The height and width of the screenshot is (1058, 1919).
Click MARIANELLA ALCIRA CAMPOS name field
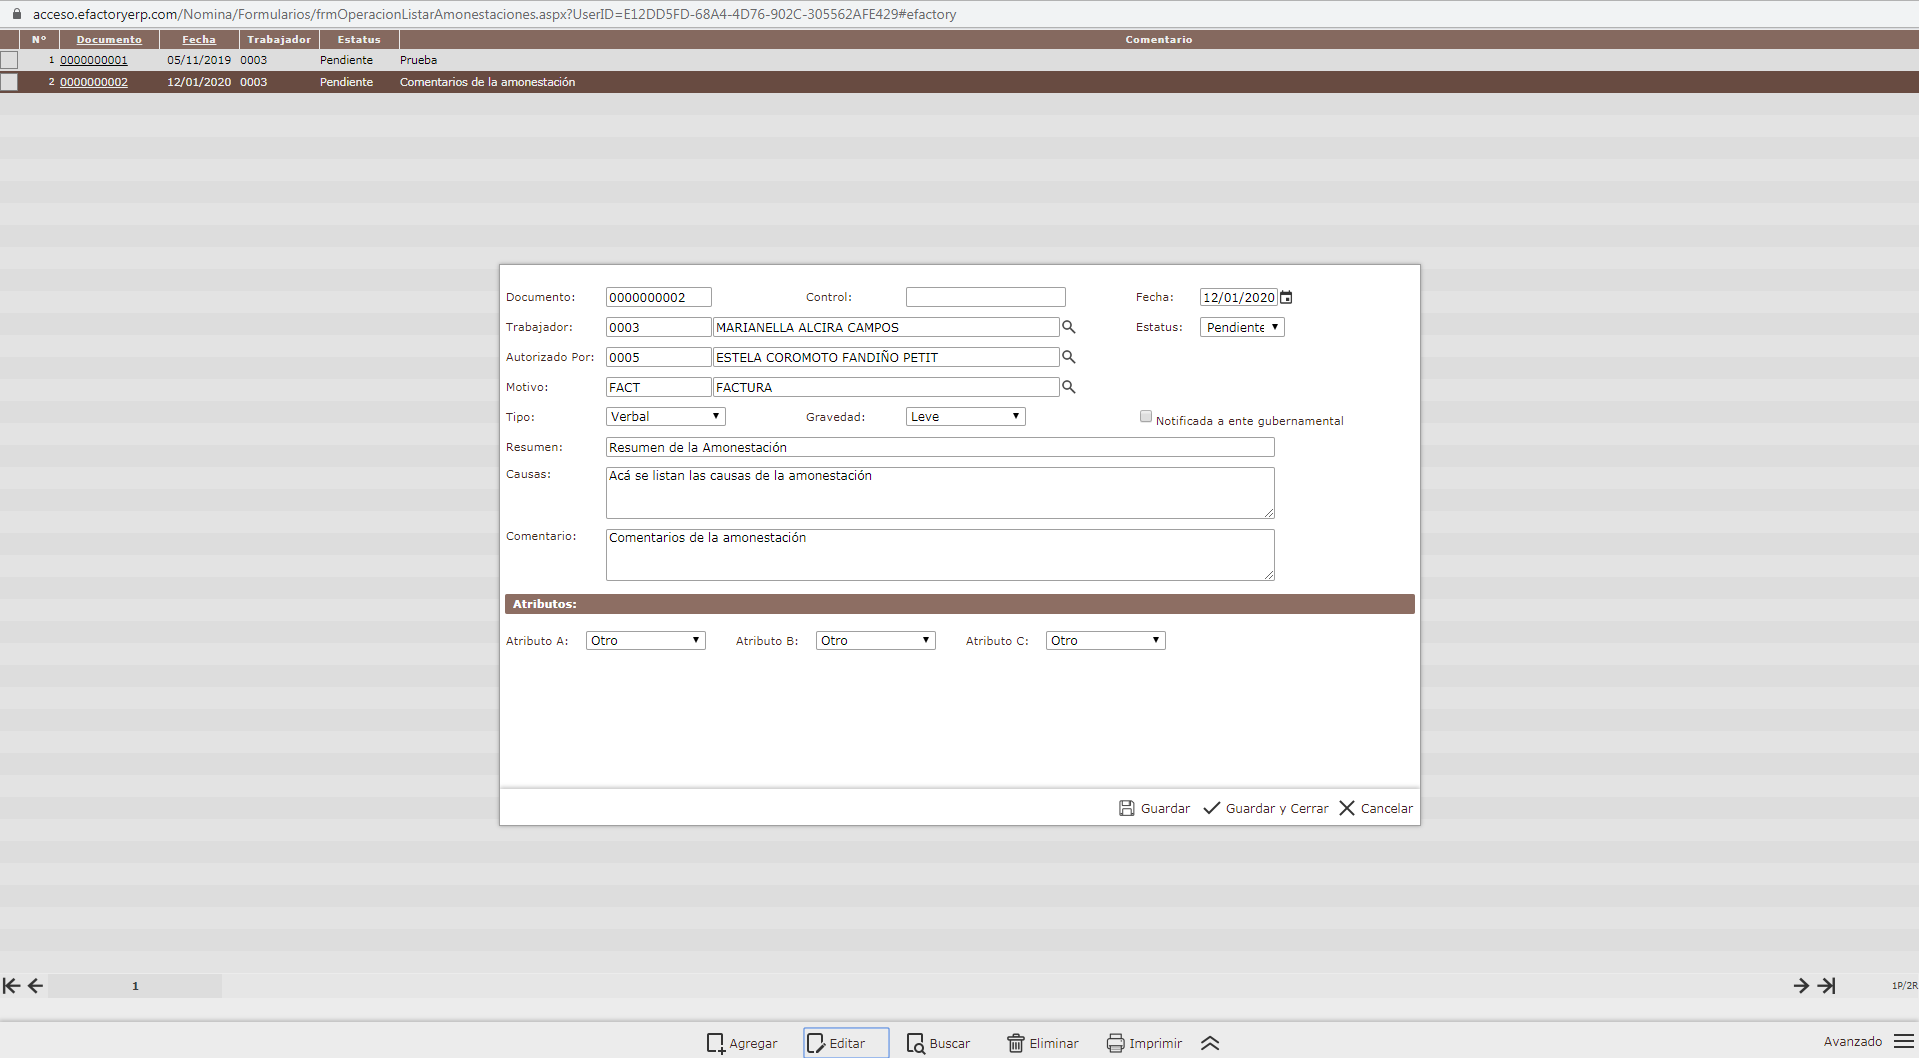pos(886,327)
